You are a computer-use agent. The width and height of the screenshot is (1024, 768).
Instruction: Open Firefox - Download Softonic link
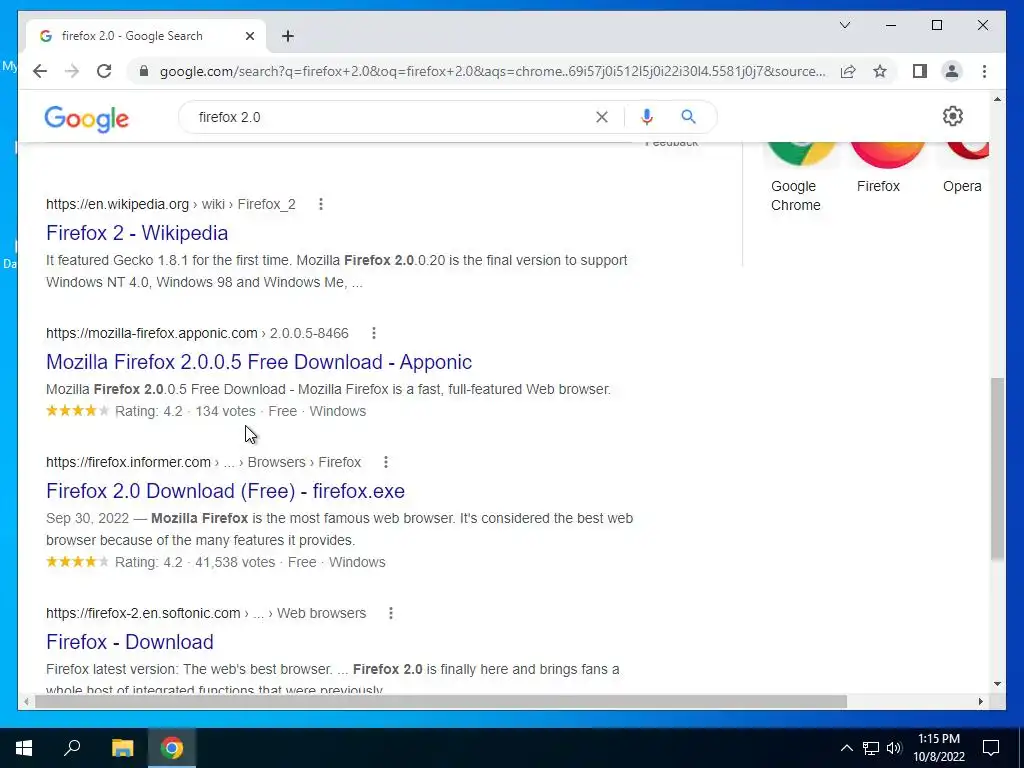[129, 642]
